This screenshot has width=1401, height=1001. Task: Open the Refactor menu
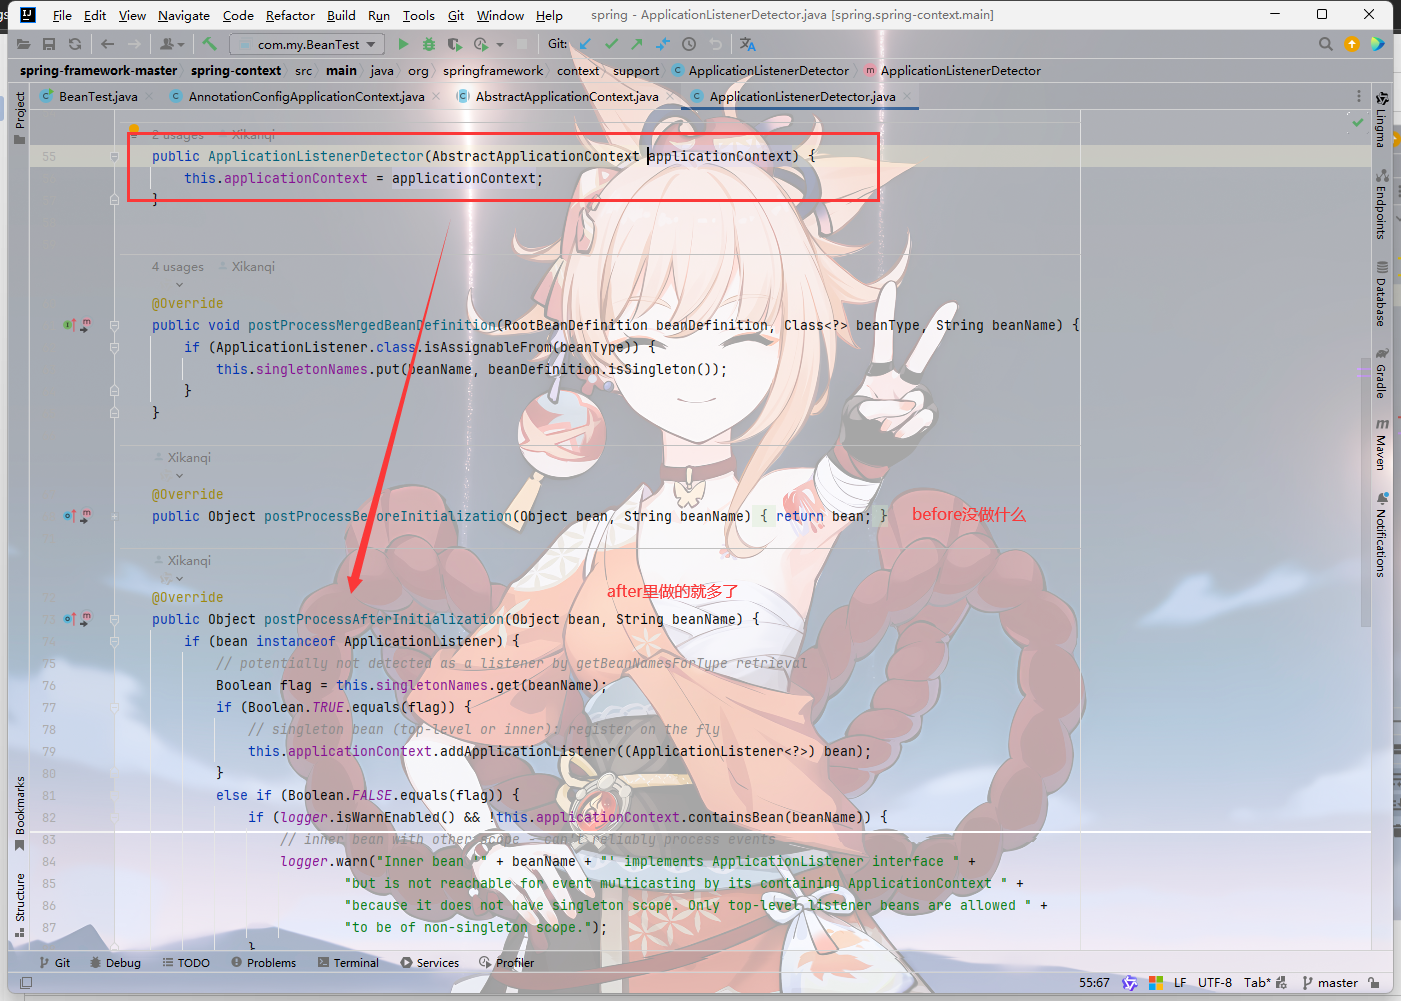point(290,15)
